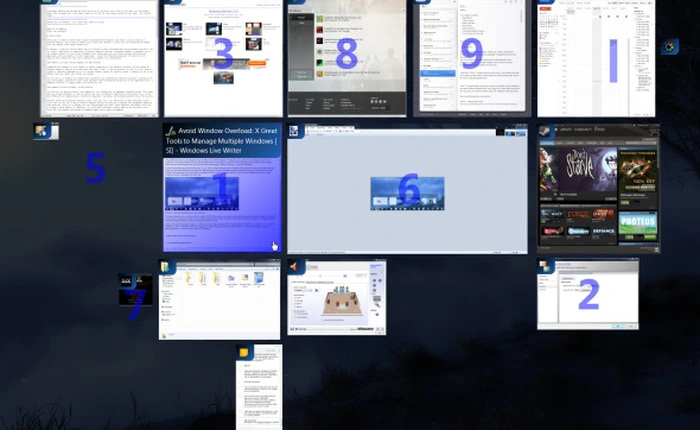The width and height of the screenshot is (700, 430).
Task: Select window 3 showing web page thumbnails
Action: pyautogui.click(x=223, y=58)
